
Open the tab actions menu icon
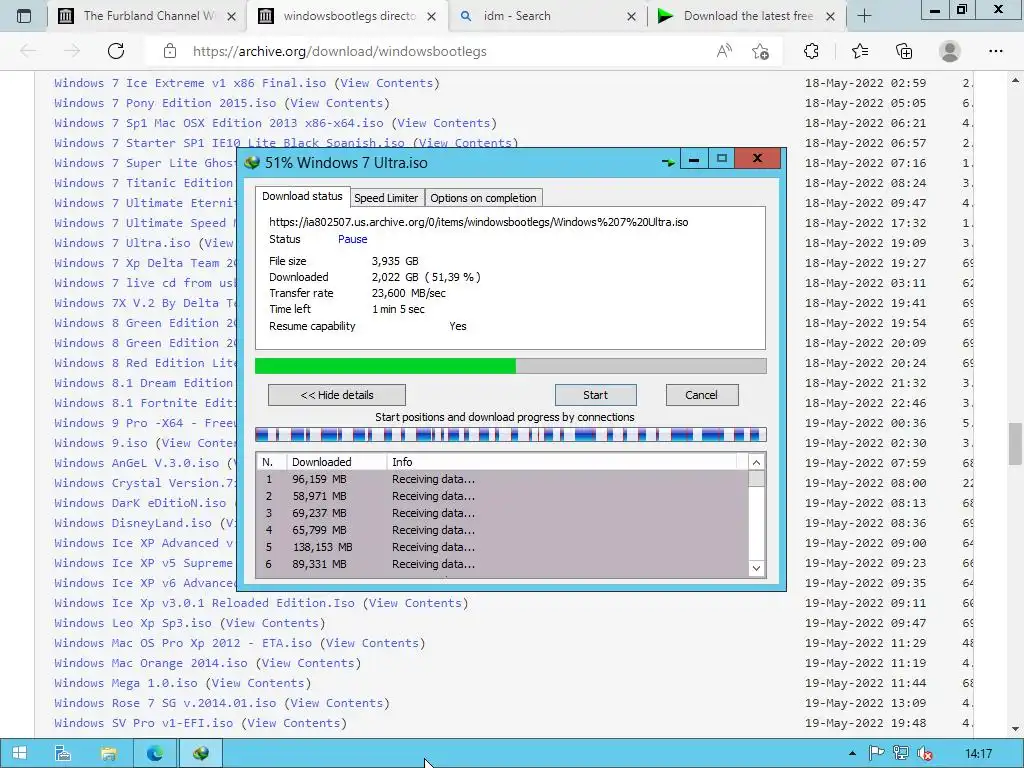pyautogui.click(x=24, y=16)
